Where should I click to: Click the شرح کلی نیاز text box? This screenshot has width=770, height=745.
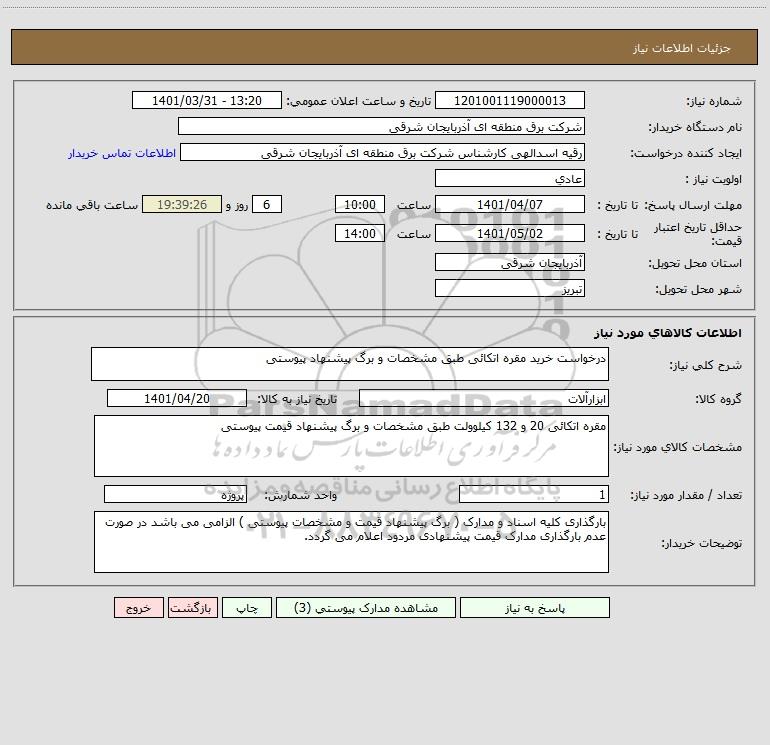[350, 364]
